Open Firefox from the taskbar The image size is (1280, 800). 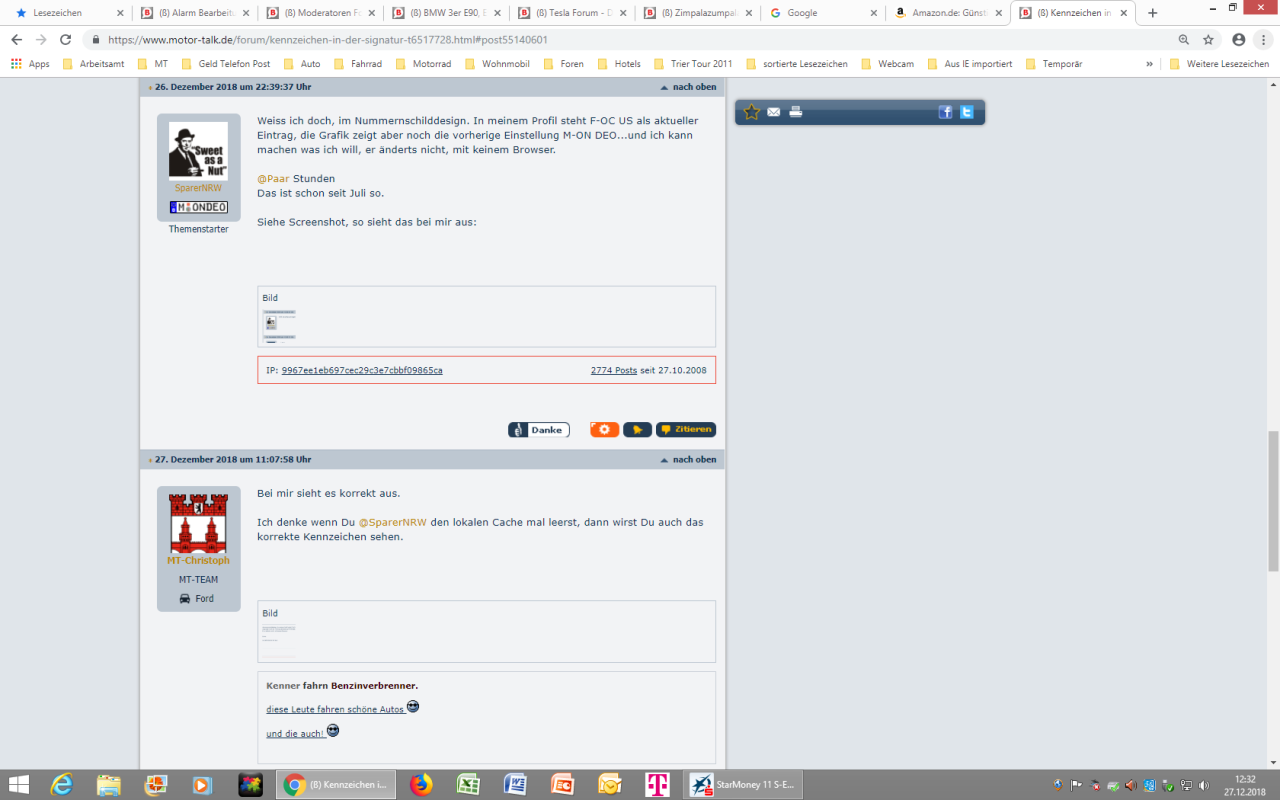click(x=421, y=785)
